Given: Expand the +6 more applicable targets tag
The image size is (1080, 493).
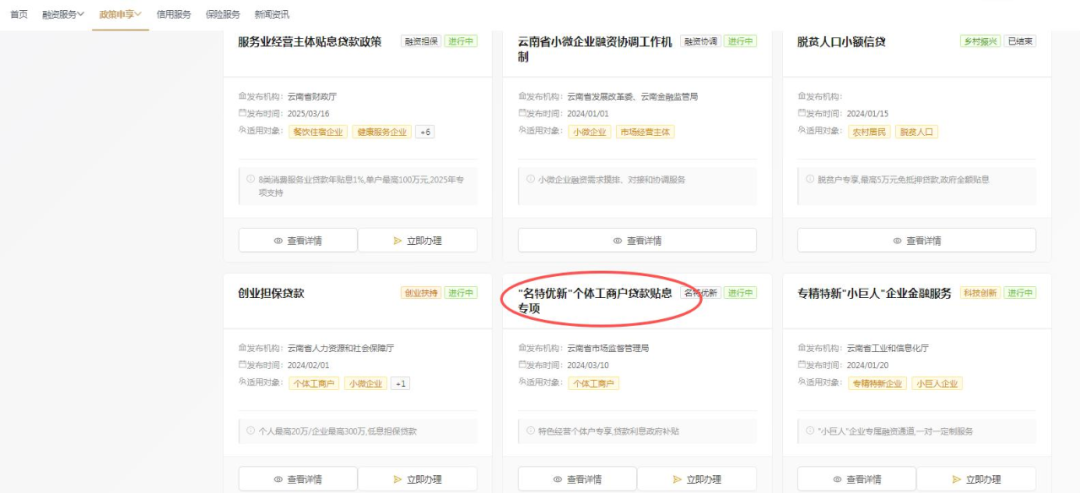Looking at the screenshot, I should coord(425,132).
